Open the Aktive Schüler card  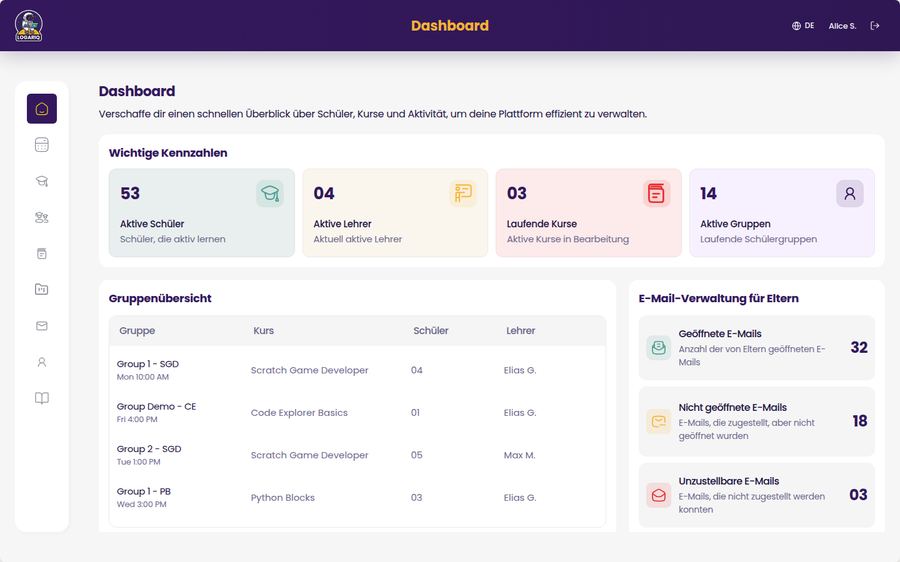[201, 212]
